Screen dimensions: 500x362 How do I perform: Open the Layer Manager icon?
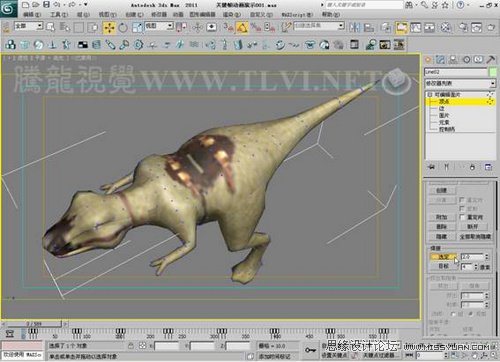tap(386, 27)
